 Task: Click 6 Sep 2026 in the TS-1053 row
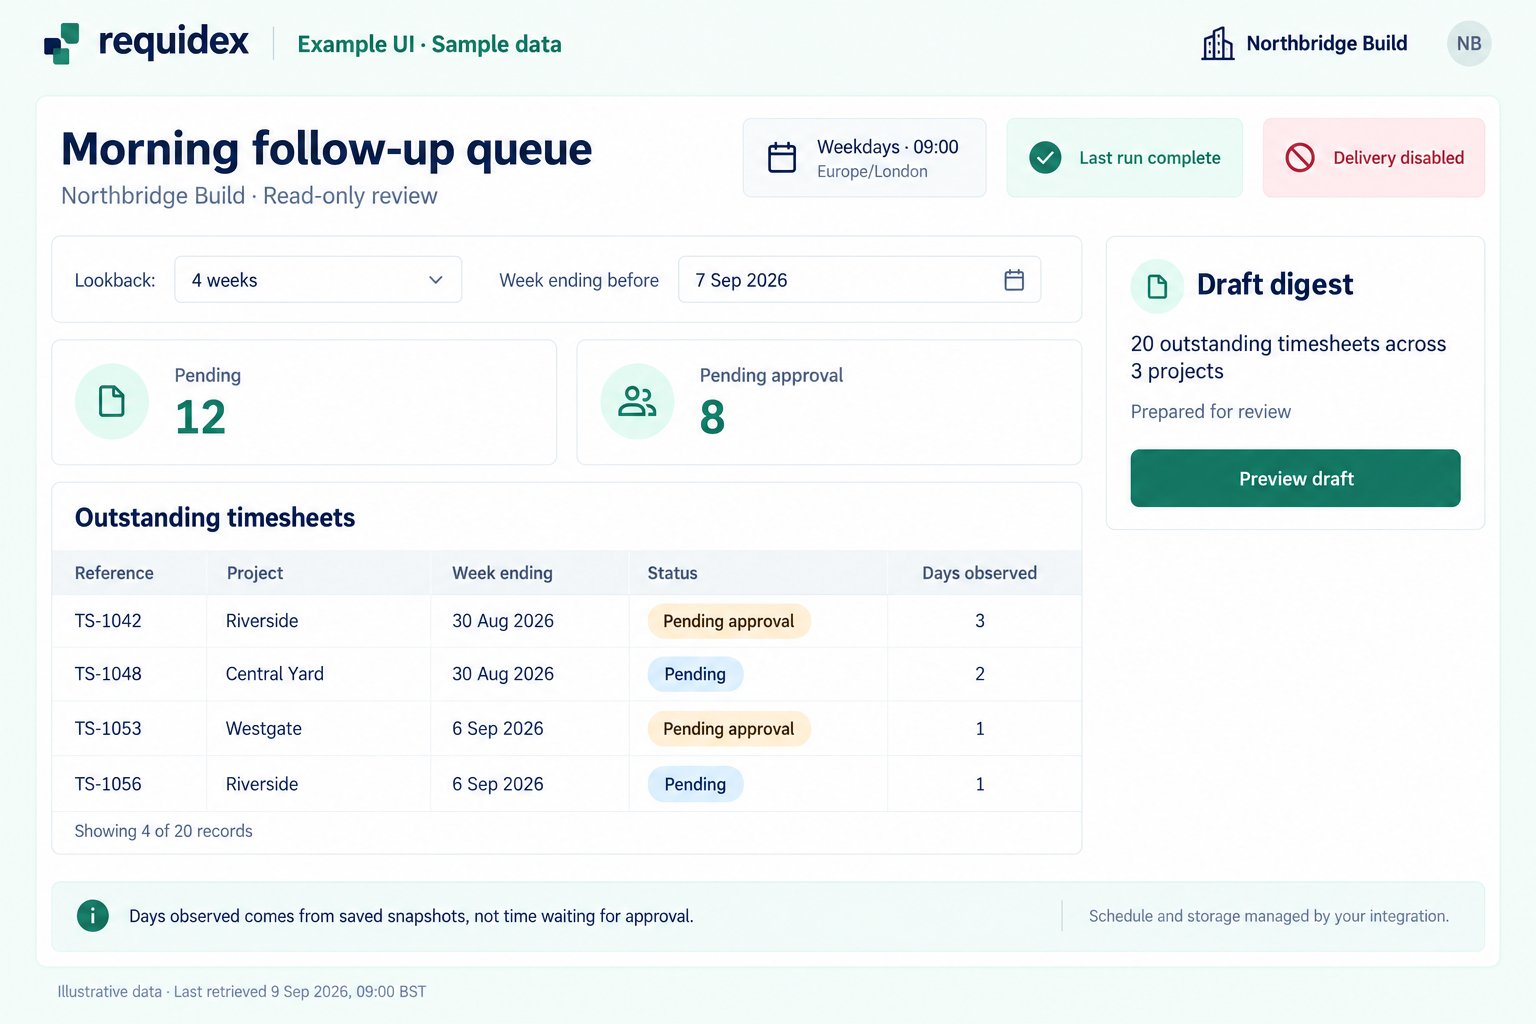tap(498, 729)
